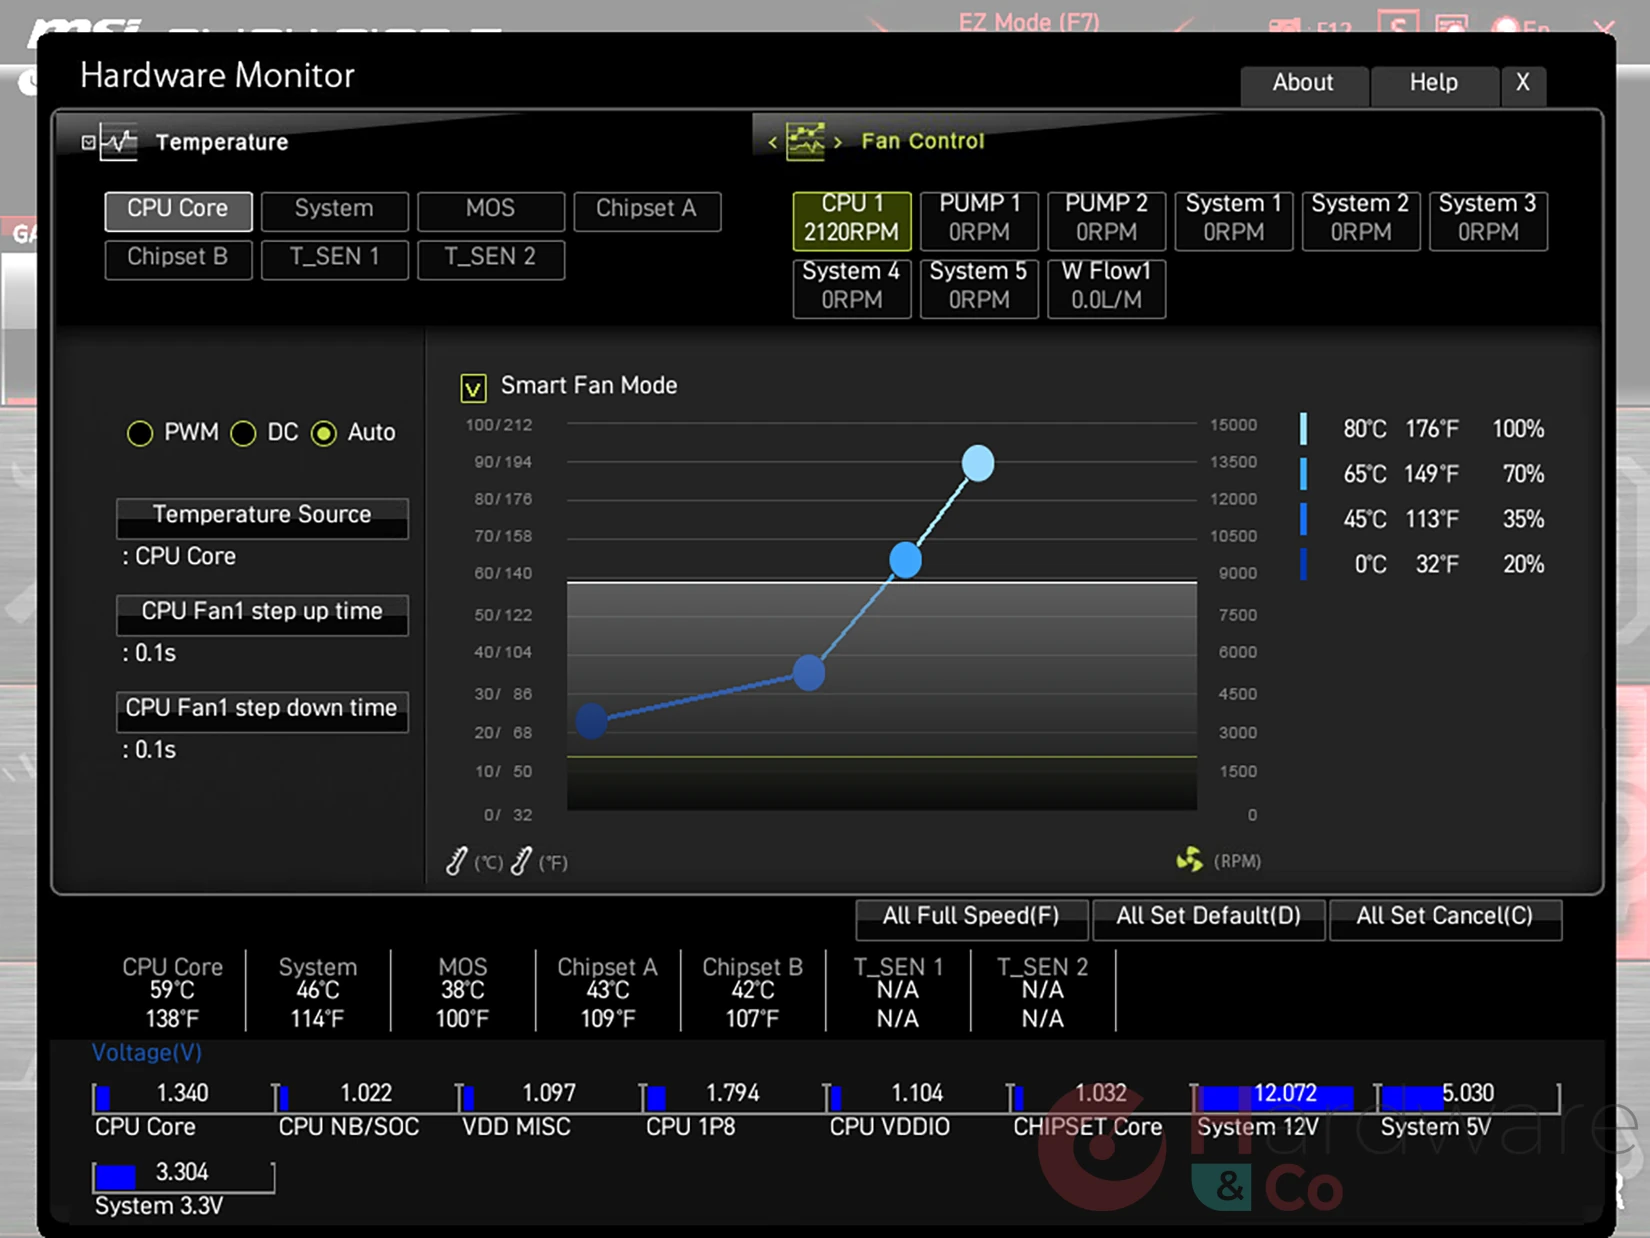Click the System 12V voltage bar

pos(1284,1097)
